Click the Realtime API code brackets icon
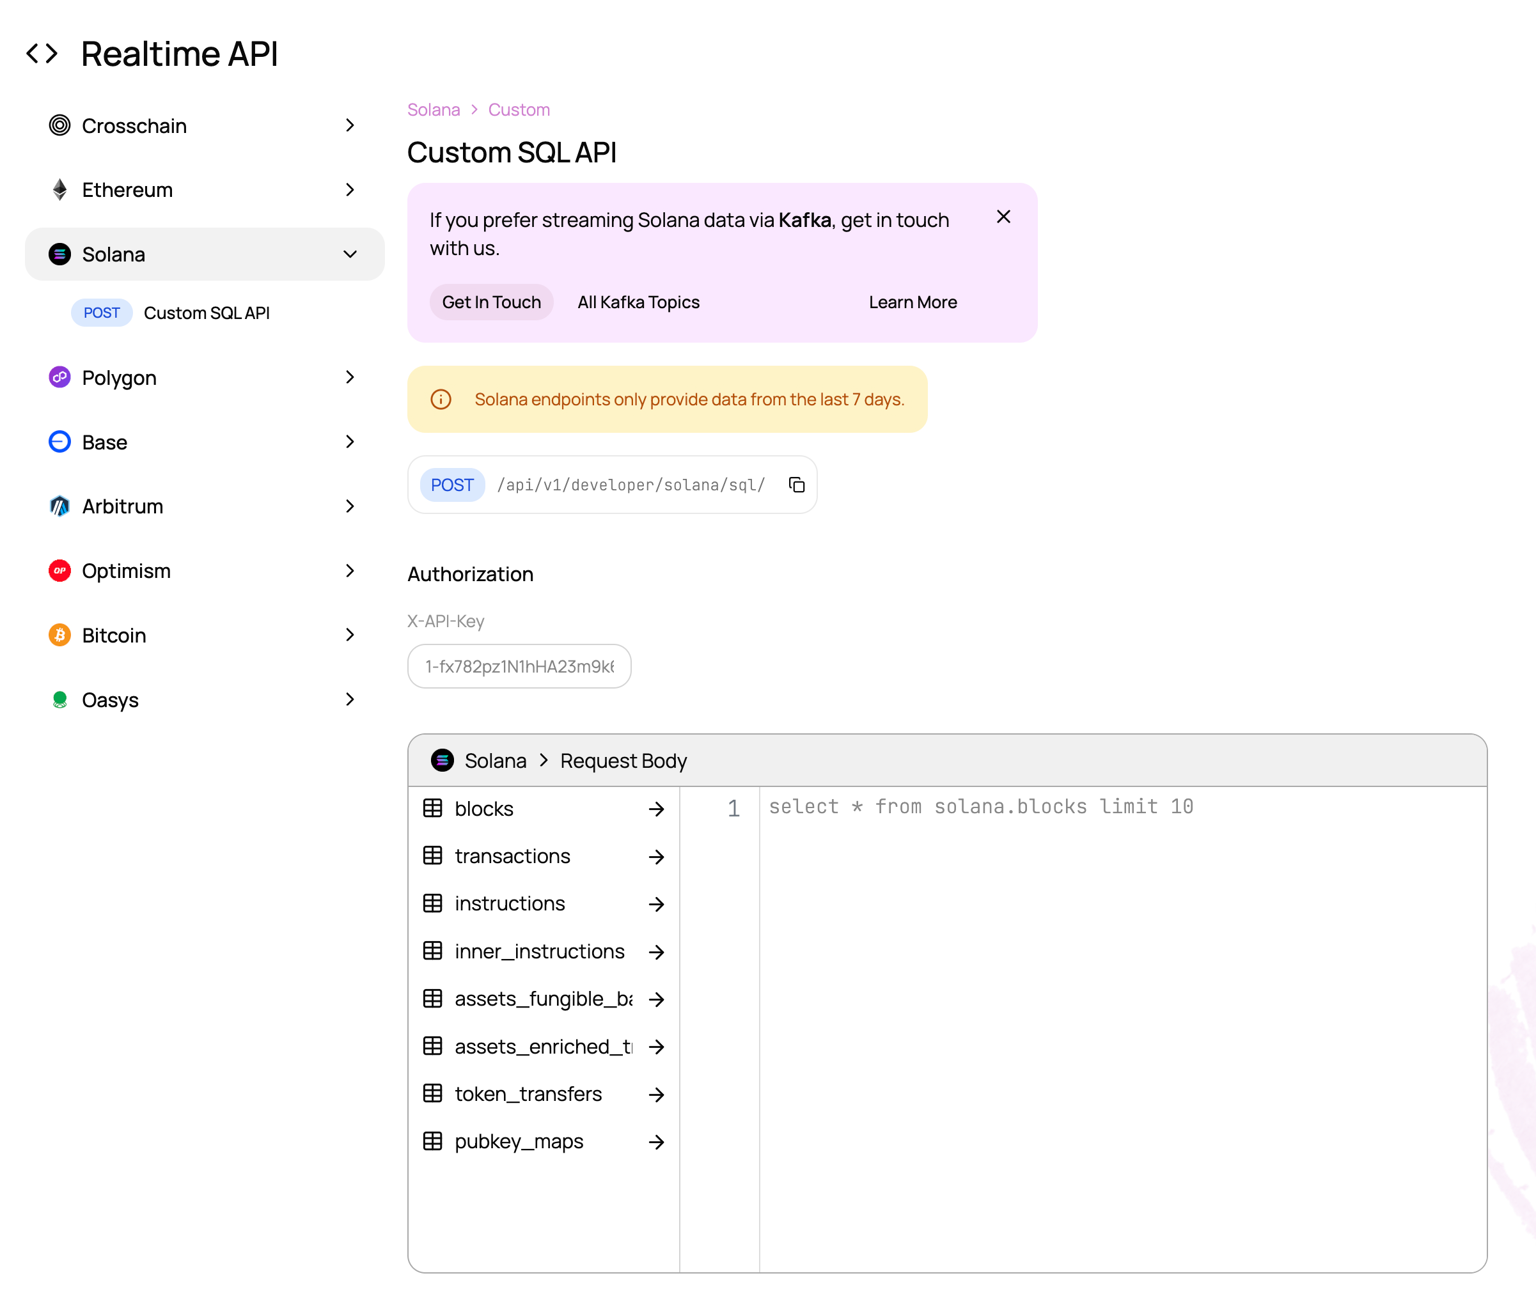 point(42,53)
